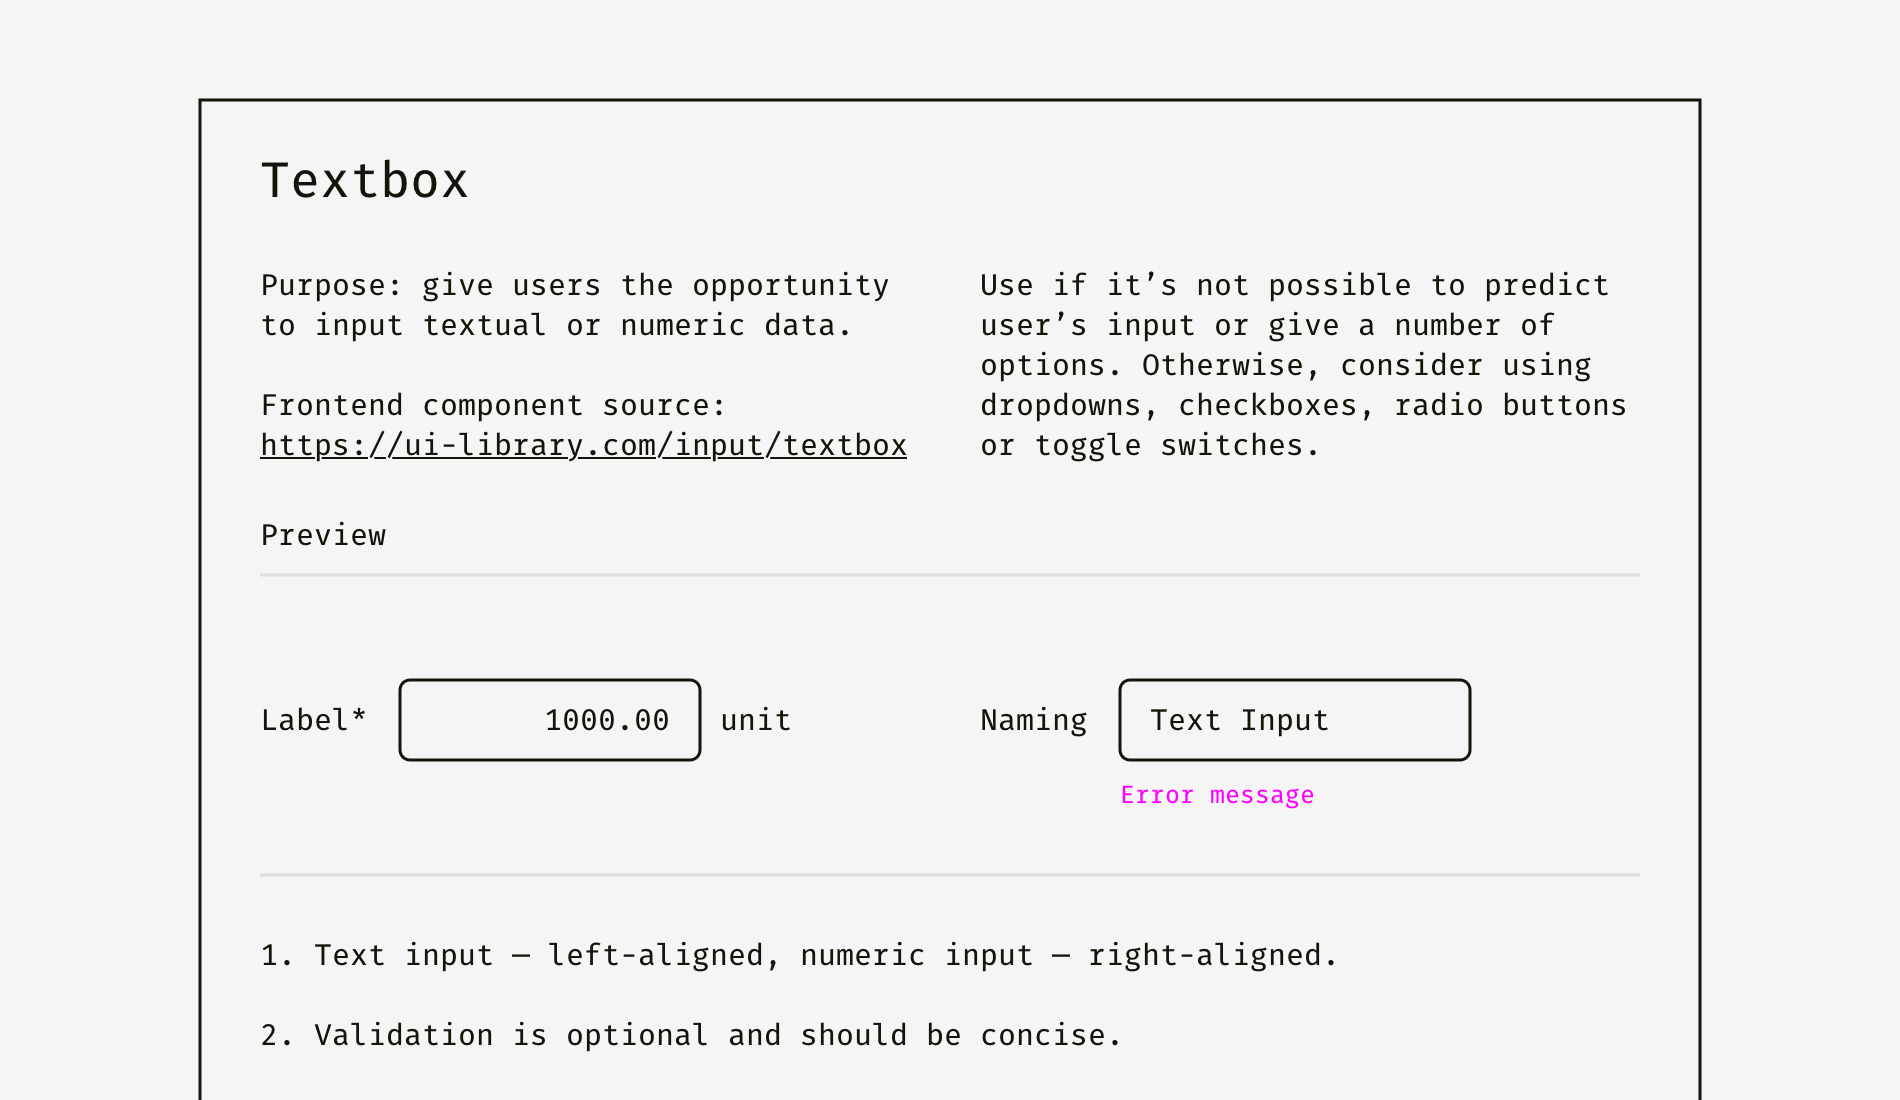The image size is (1900, 1100).
Task: Click the usage guidance paragraph starting 'Use if'
Action: tap(1303, 365)
